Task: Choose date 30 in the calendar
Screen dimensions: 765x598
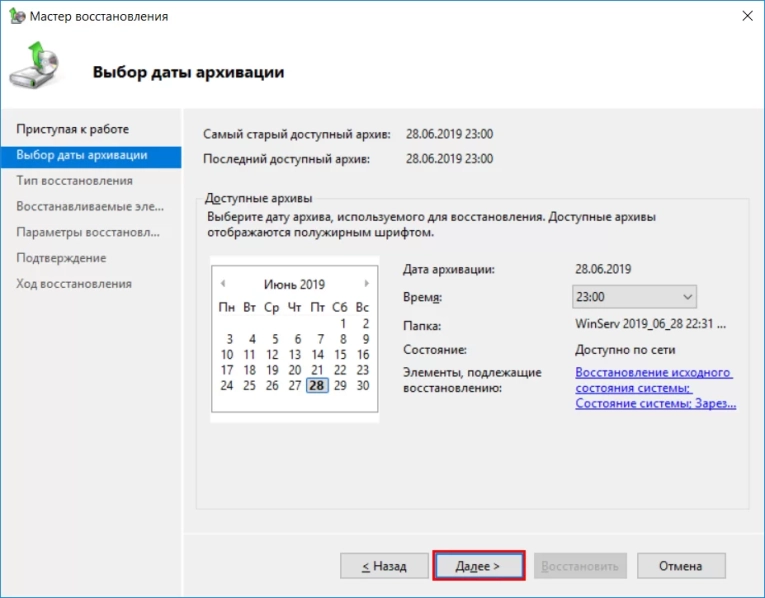Action: 363,386
